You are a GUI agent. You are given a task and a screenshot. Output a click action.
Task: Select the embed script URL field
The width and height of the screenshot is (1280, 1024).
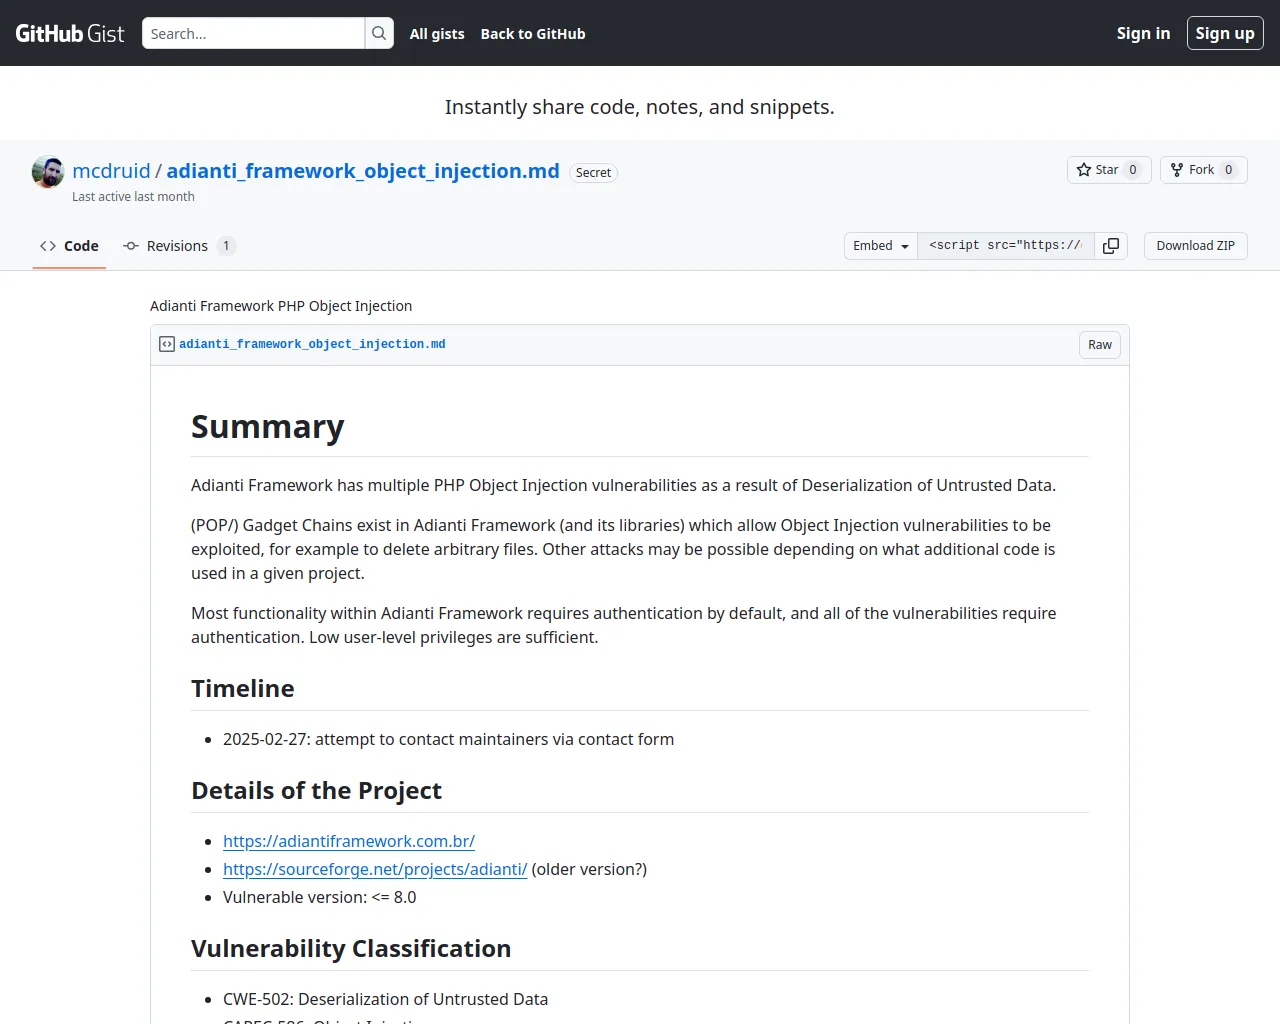point(1005,246)
